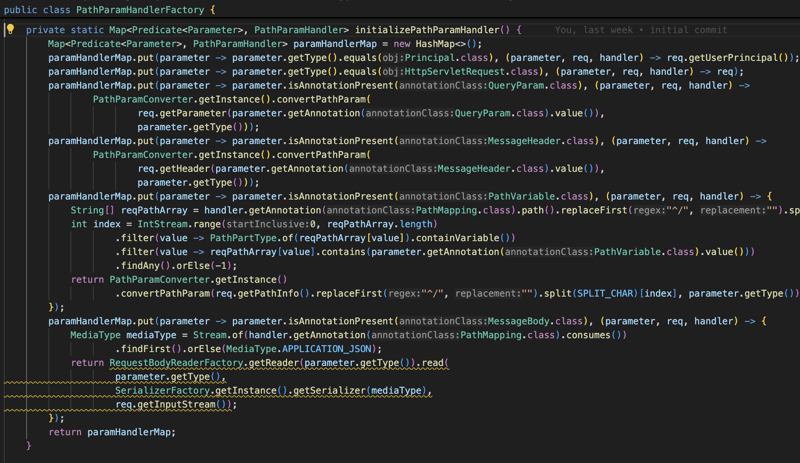Click 'req.getHeader' in the code

[x=173, y=168]
